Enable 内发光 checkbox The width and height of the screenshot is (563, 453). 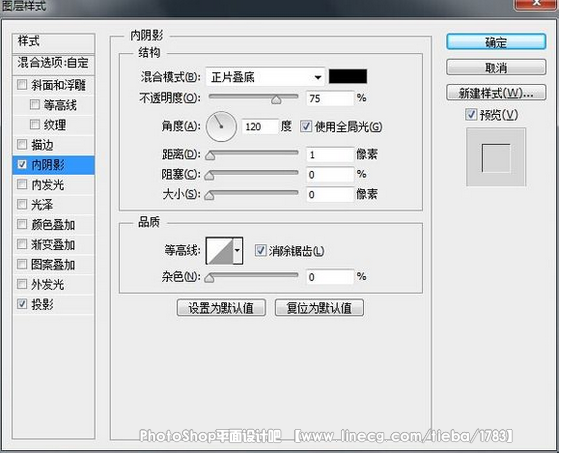(x=22, y=185)
